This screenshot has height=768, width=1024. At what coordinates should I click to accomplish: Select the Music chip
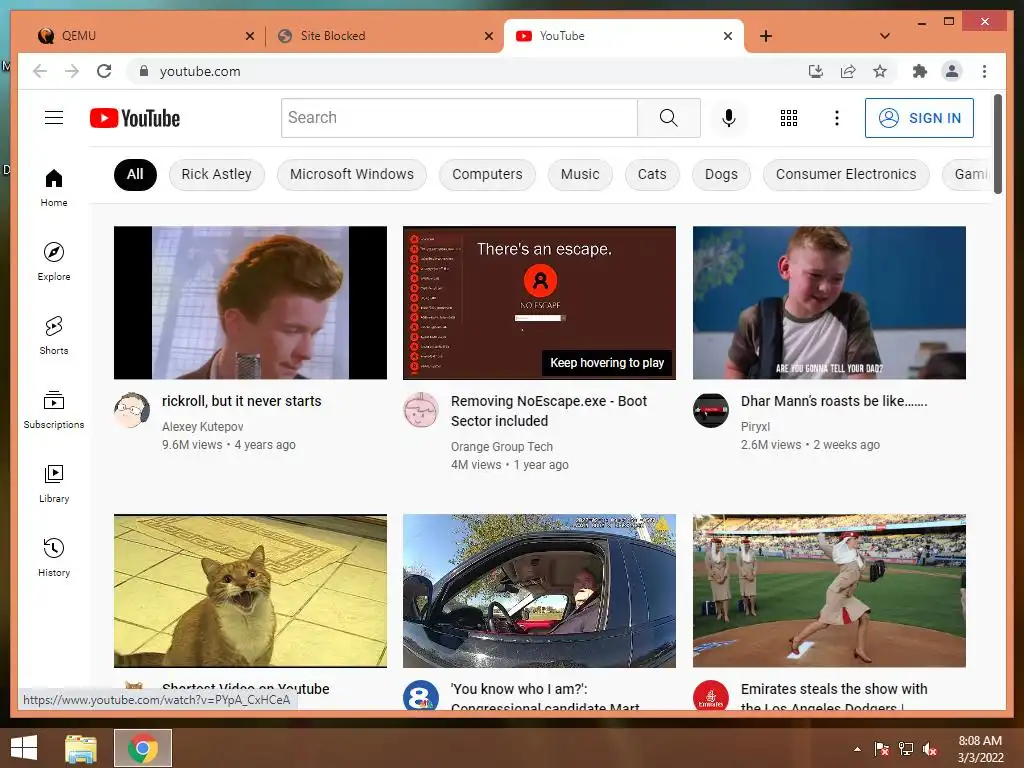[580, 174]
